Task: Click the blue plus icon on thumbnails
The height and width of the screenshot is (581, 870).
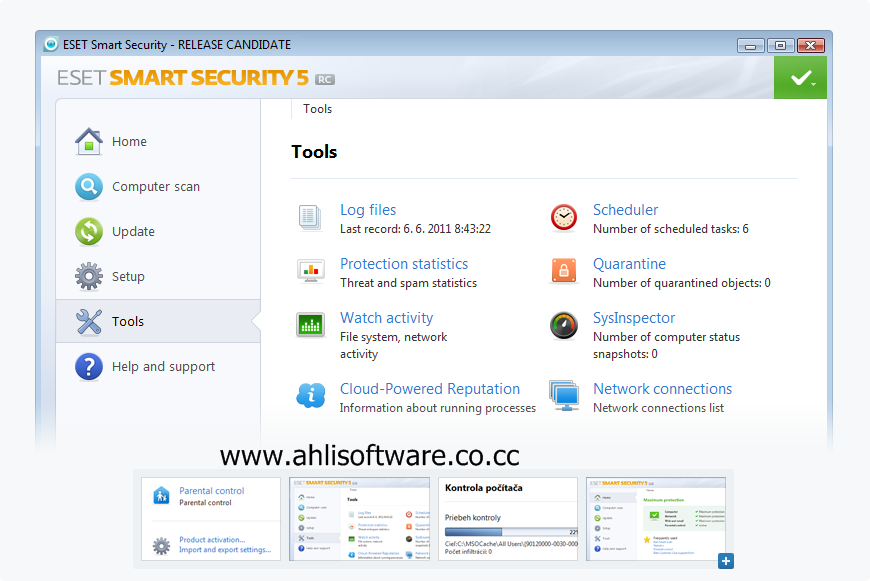Action: pos(726,561)
